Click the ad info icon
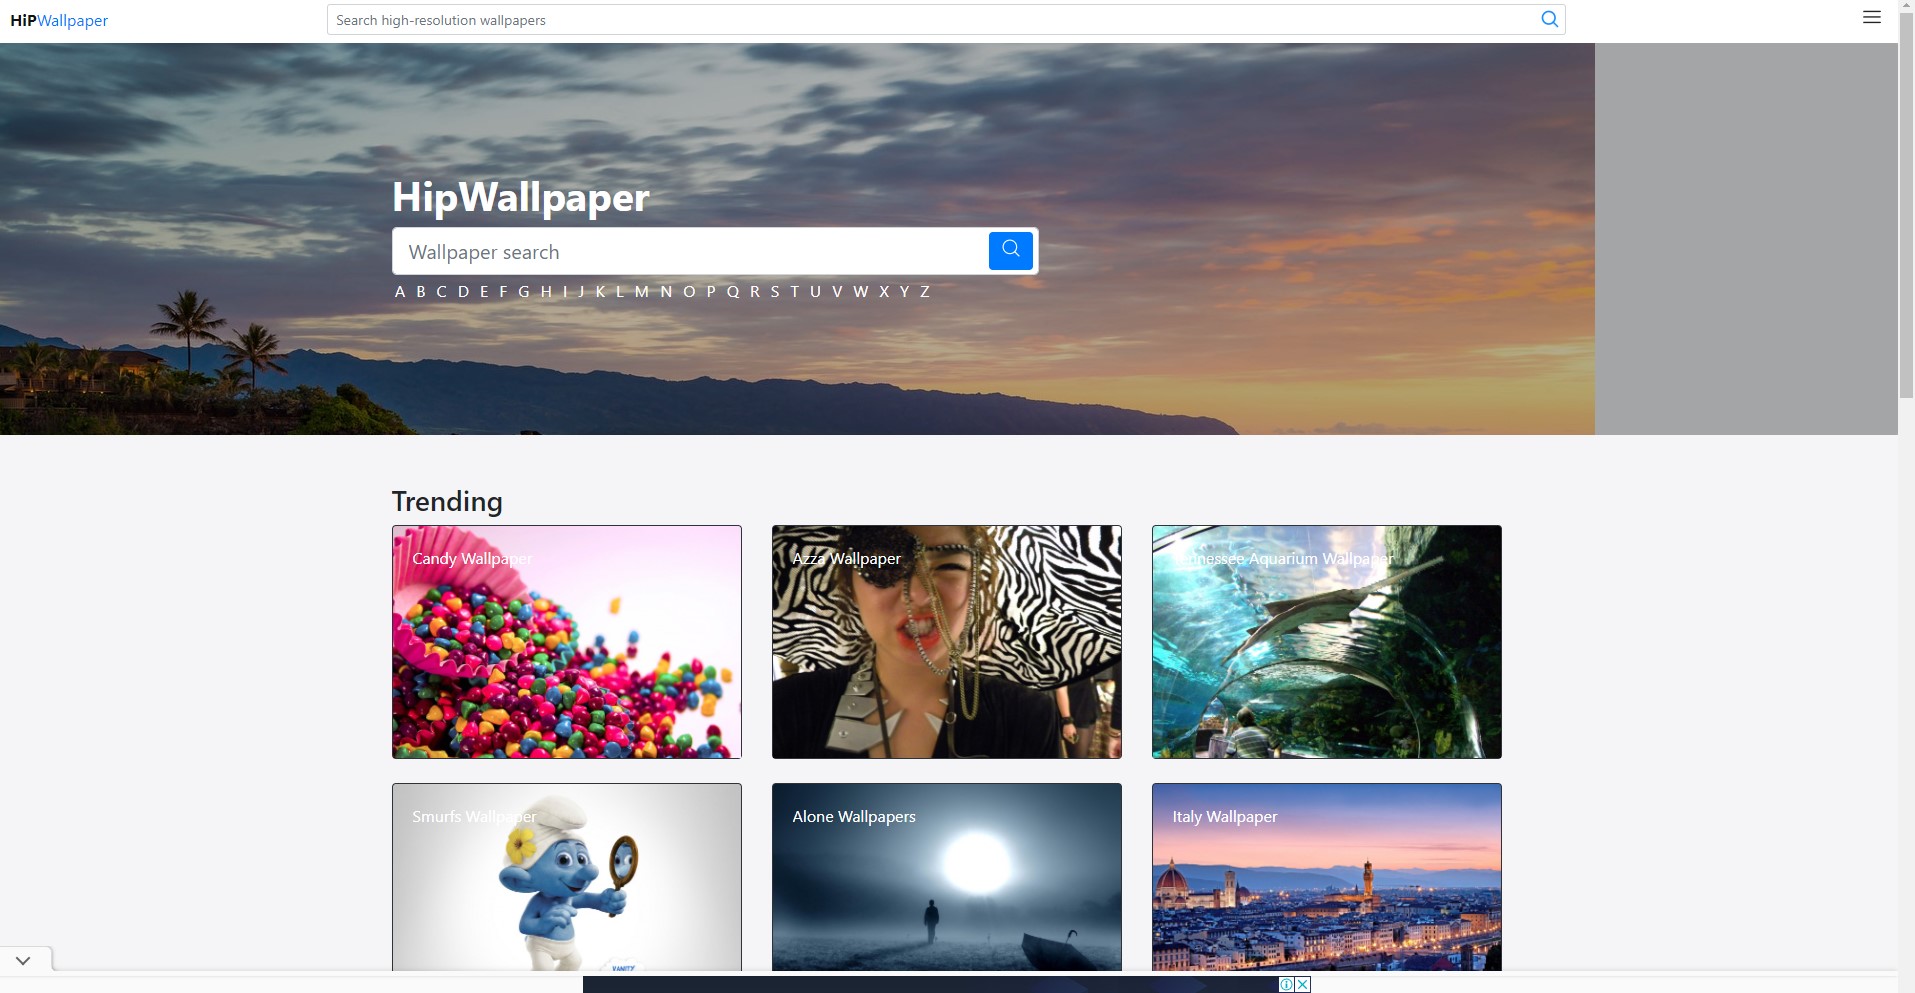This screenshot has height=993, width=1915. 1287,984
